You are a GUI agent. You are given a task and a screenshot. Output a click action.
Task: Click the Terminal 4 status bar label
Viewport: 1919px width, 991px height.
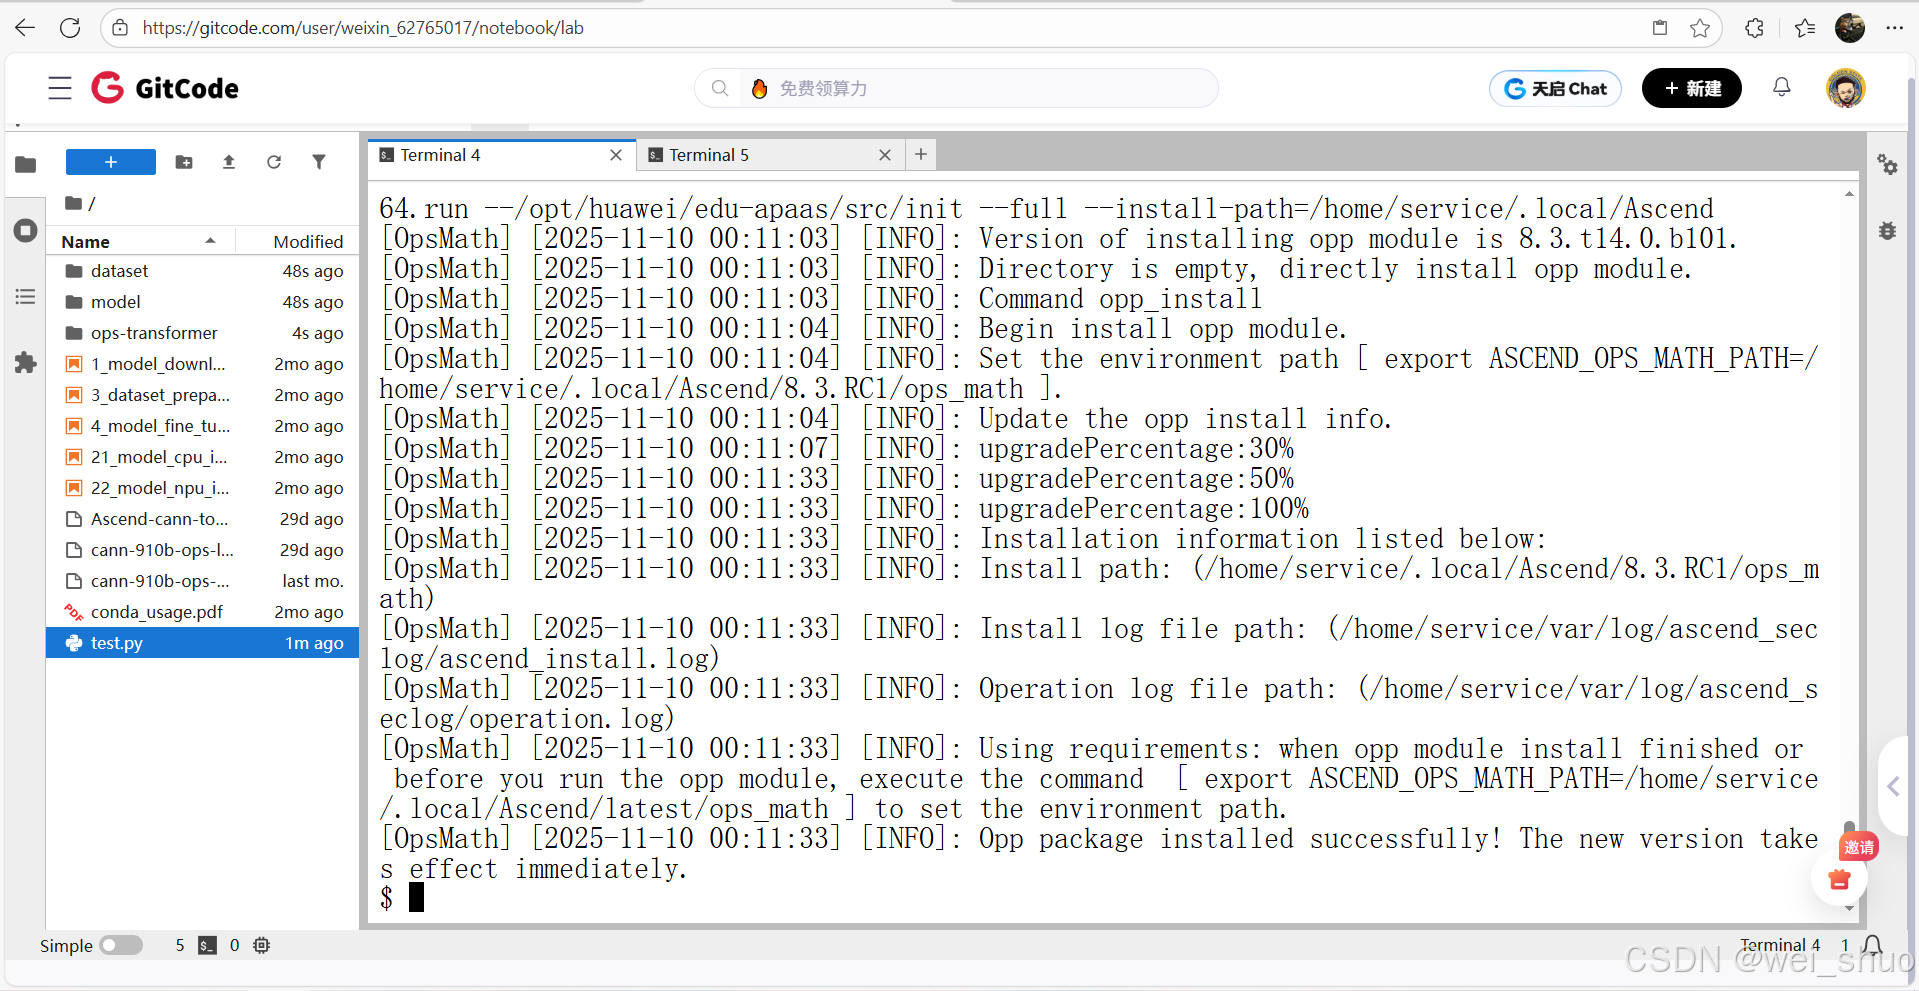point(1780,945)
